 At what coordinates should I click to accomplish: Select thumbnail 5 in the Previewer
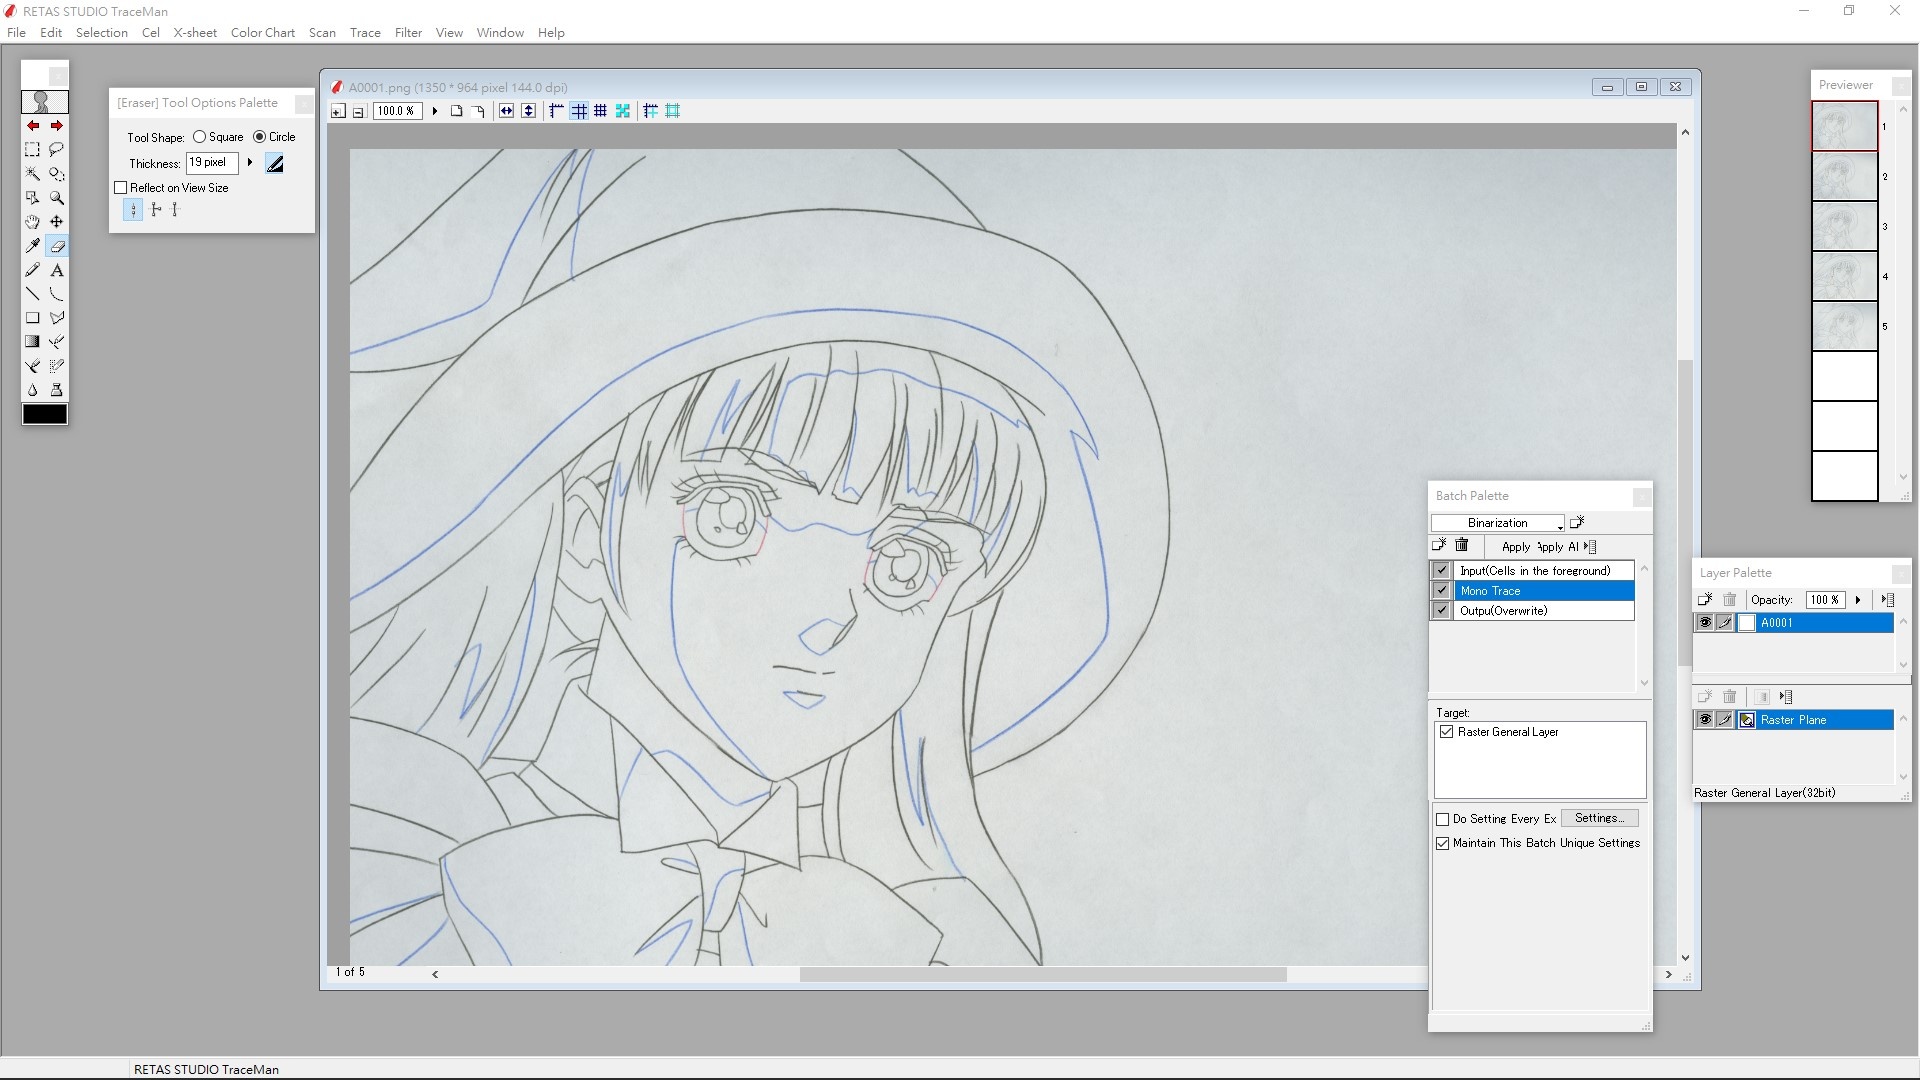coord(1845,326)
